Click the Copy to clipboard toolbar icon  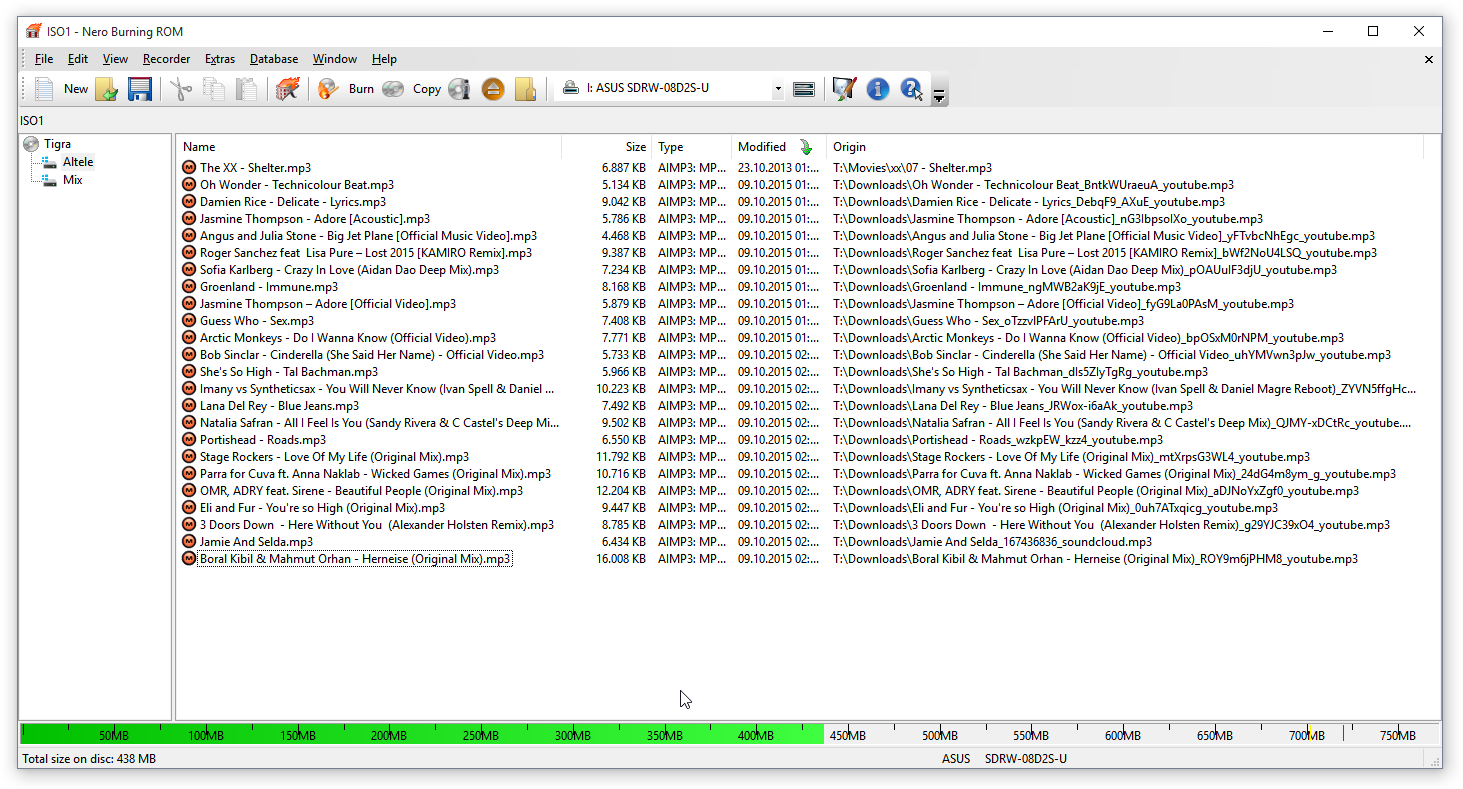[213, 89]
